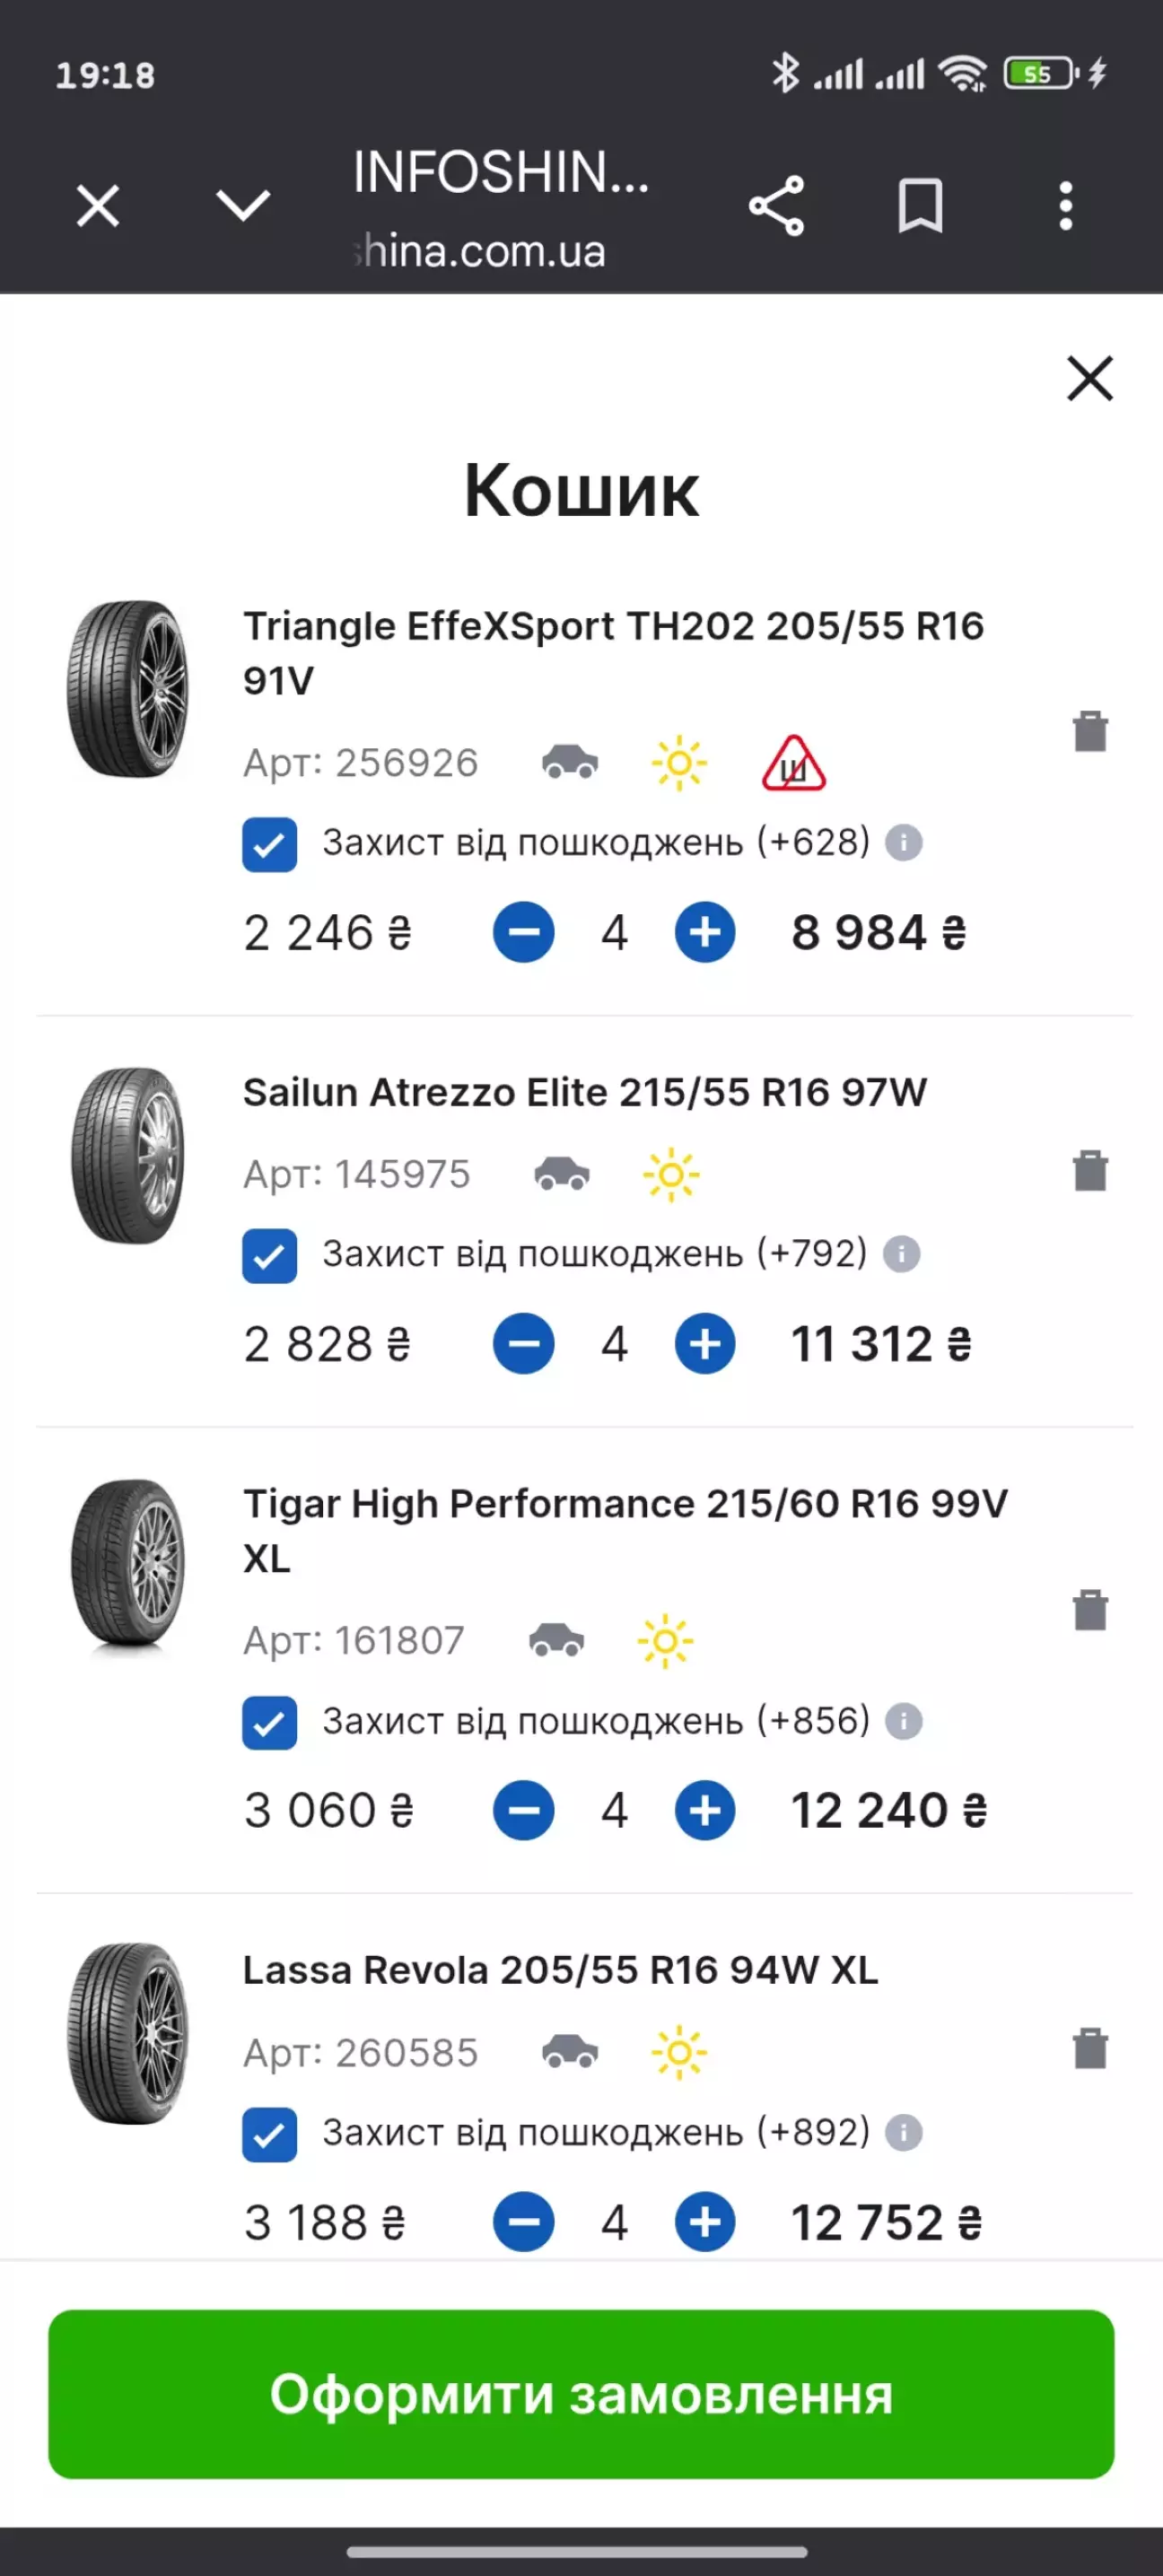Open browser three-dot menu
The image size is (1163, 2576).
[x=1066, y=206]
